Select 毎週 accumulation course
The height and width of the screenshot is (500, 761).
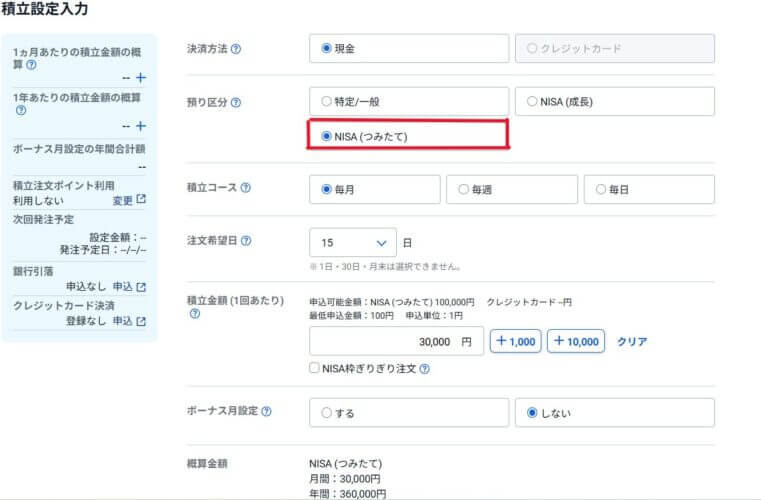[x=464, y=188]
